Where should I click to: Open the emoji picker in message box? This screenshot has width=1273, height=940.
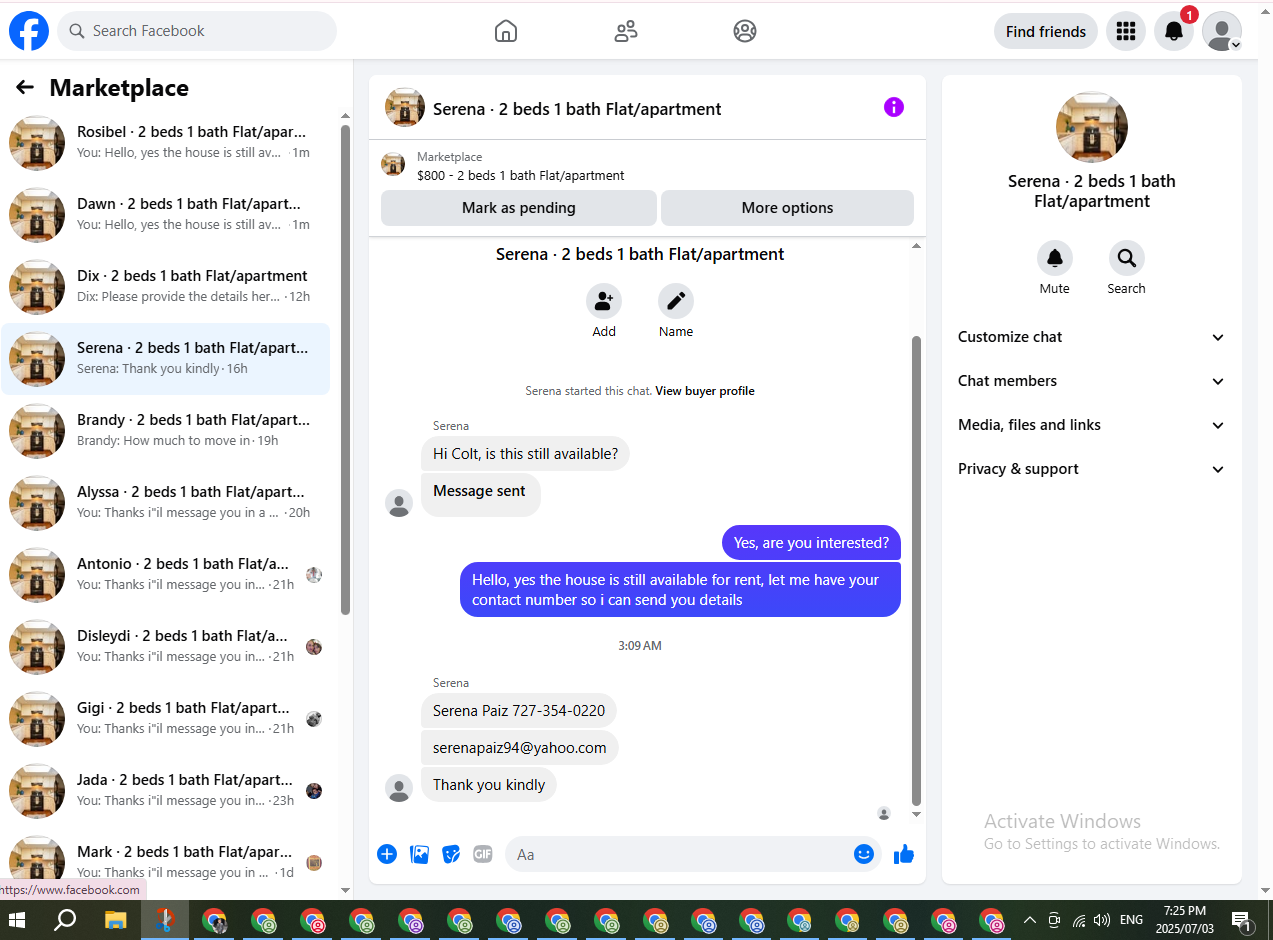864,854
